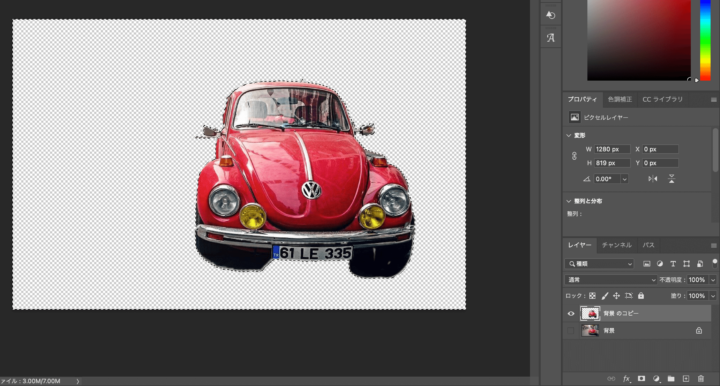Open the blend mode 通常 dropdown
Screen dimensions: 720x386
tap(611, 280)
